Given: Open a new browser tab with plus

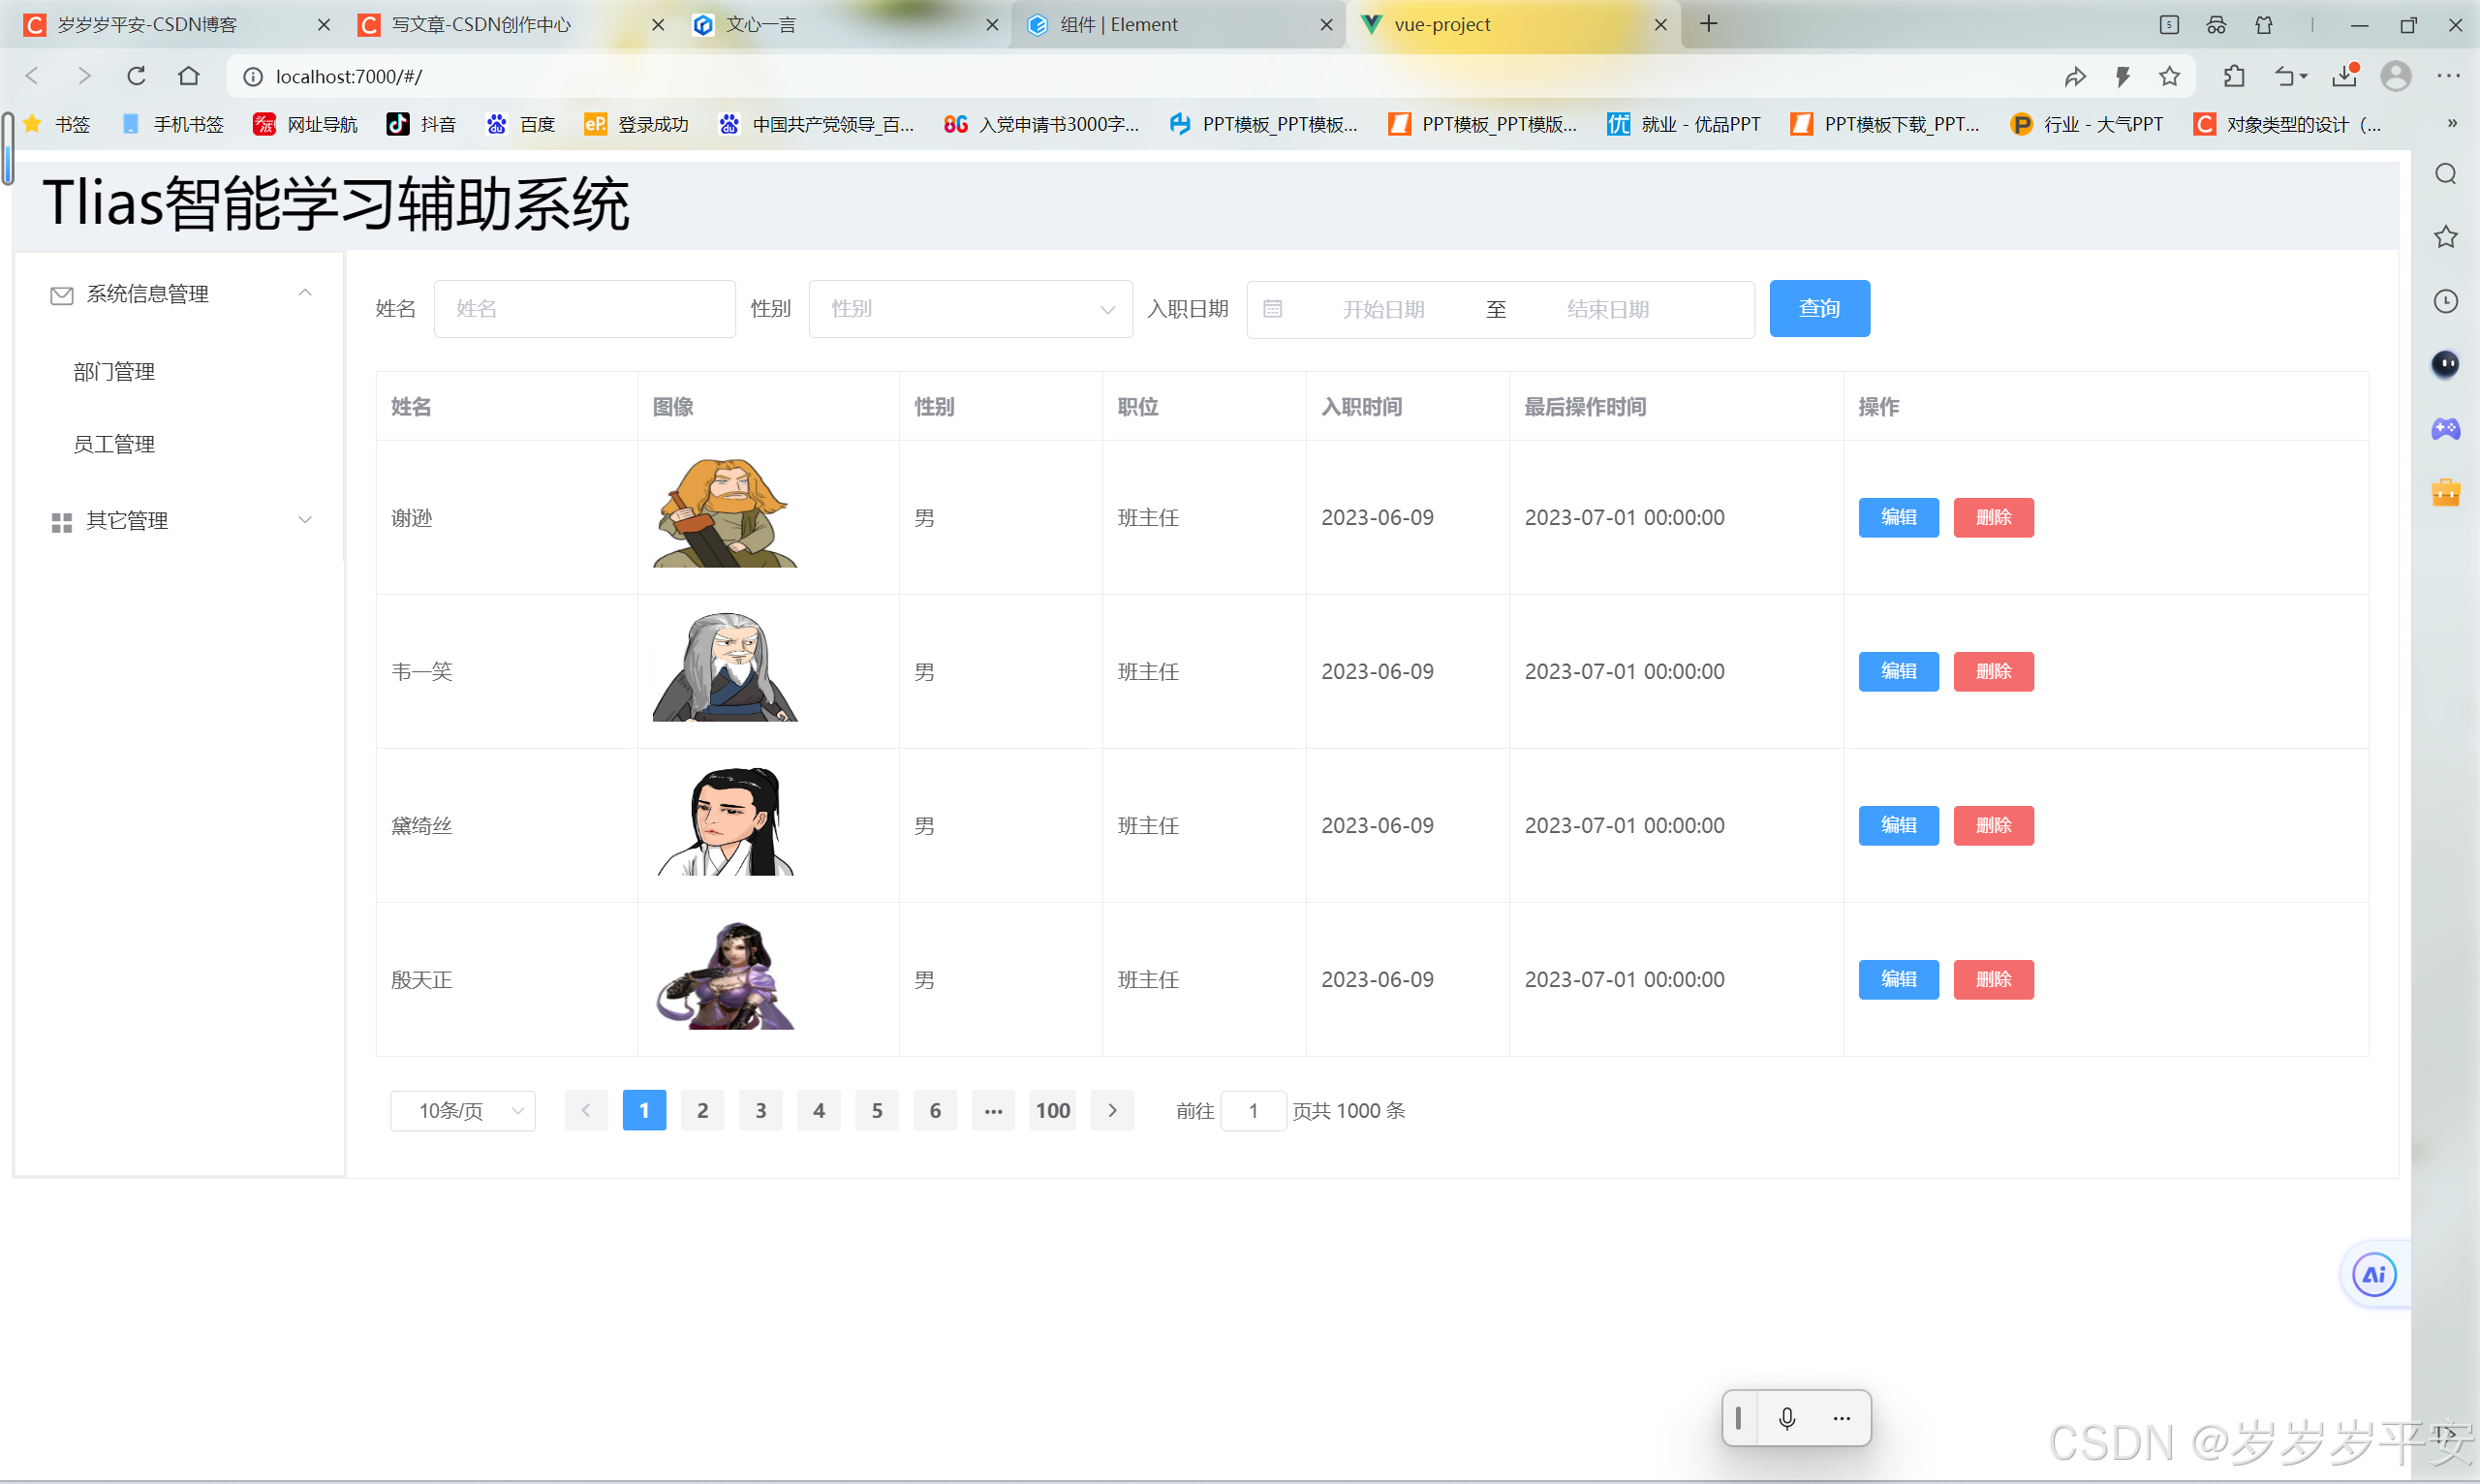Looking at the screenshot, I should (x=1708, y=24).
